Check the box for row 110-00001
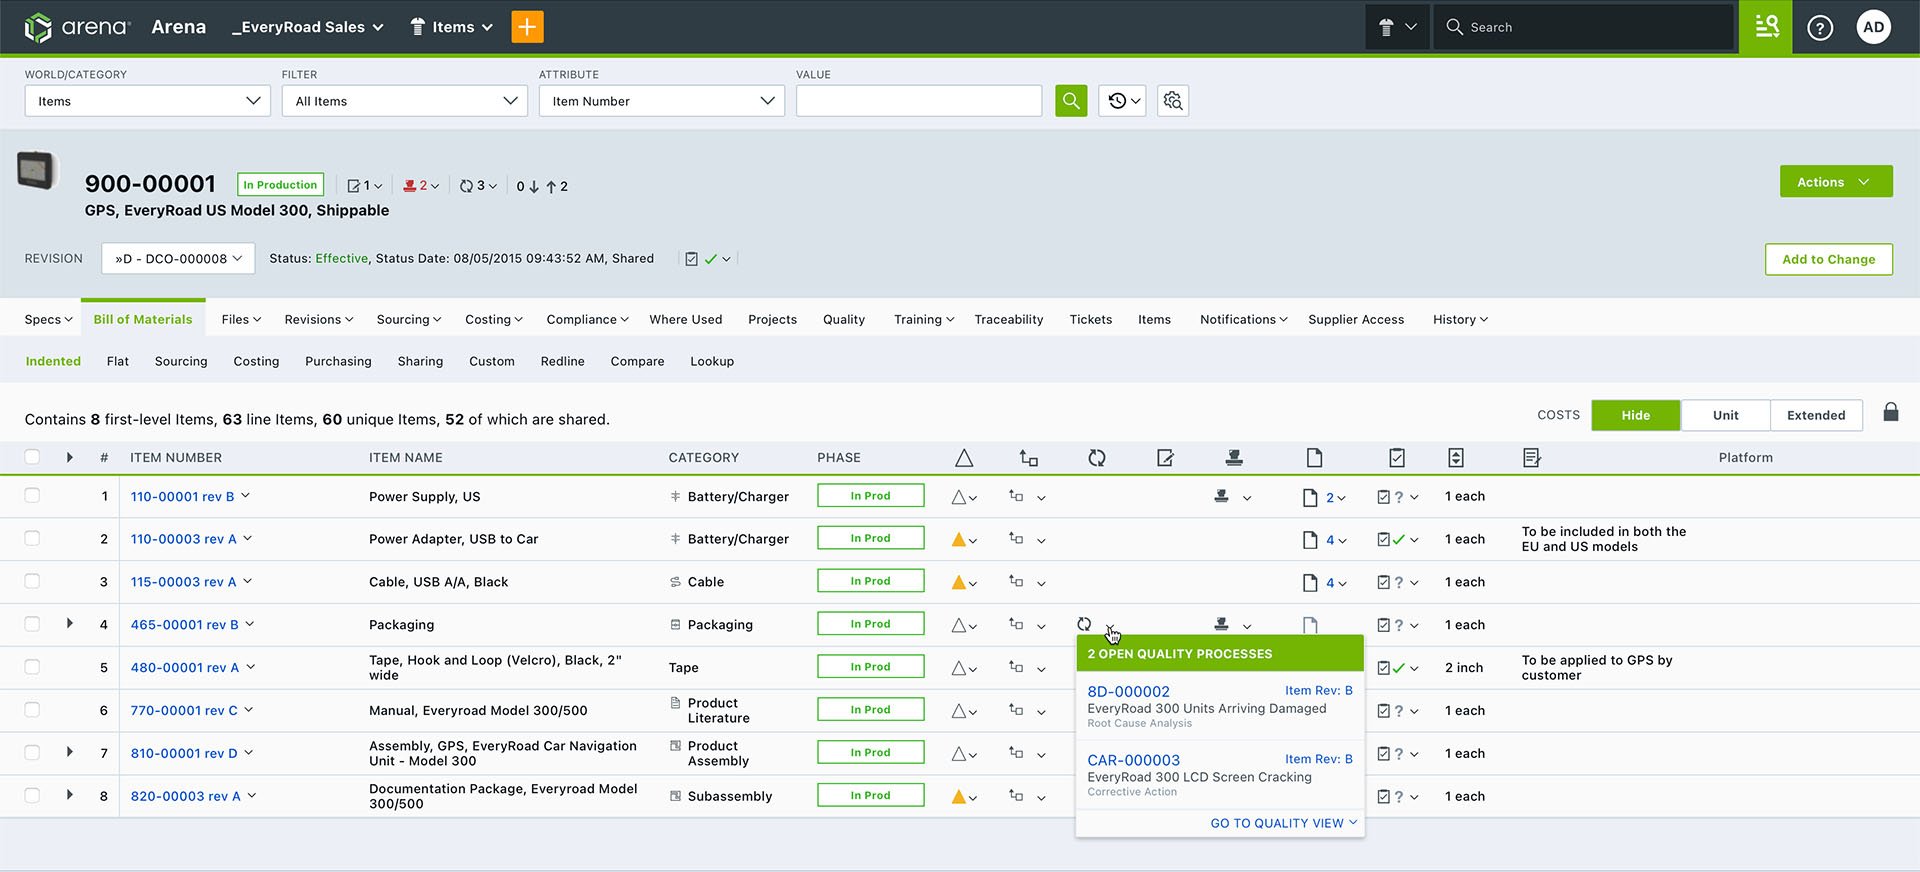 click(x=32, y=495)
